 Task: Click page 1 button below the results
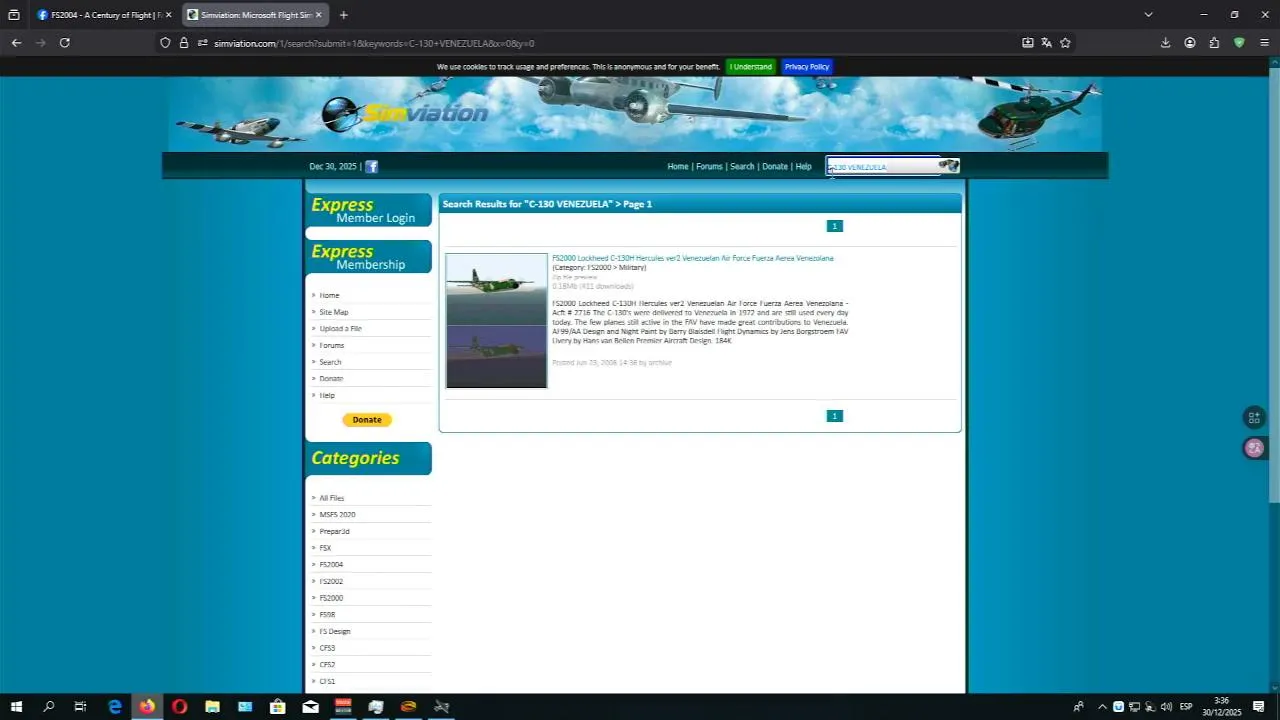coord(834,416)
